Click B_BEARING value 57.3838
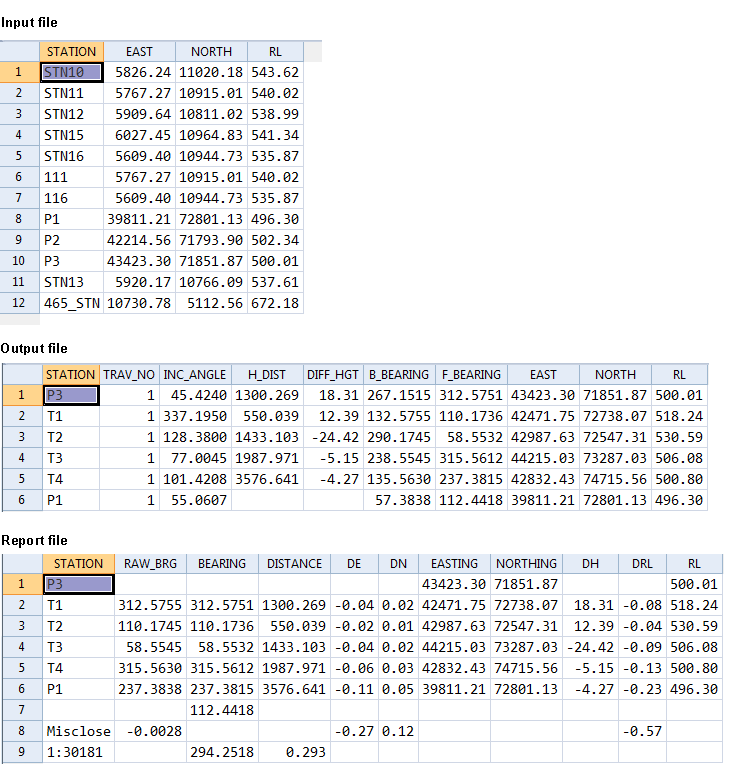 [399, 500]
